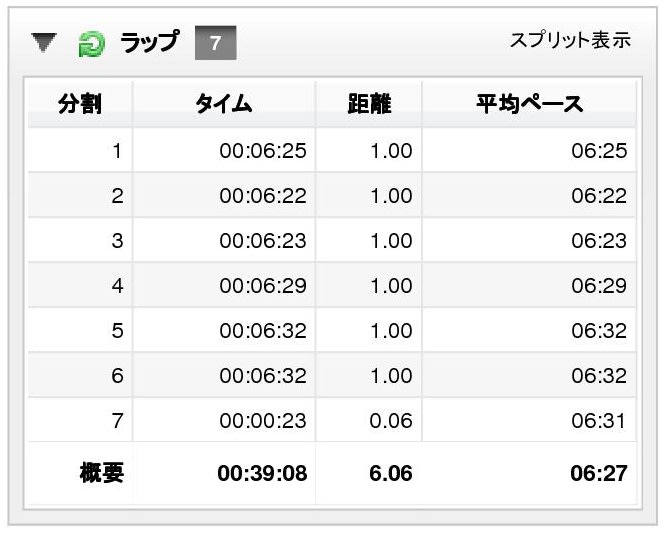
Task: Sort by the 平均ペース column header
Action: click(x=529, y=104)
